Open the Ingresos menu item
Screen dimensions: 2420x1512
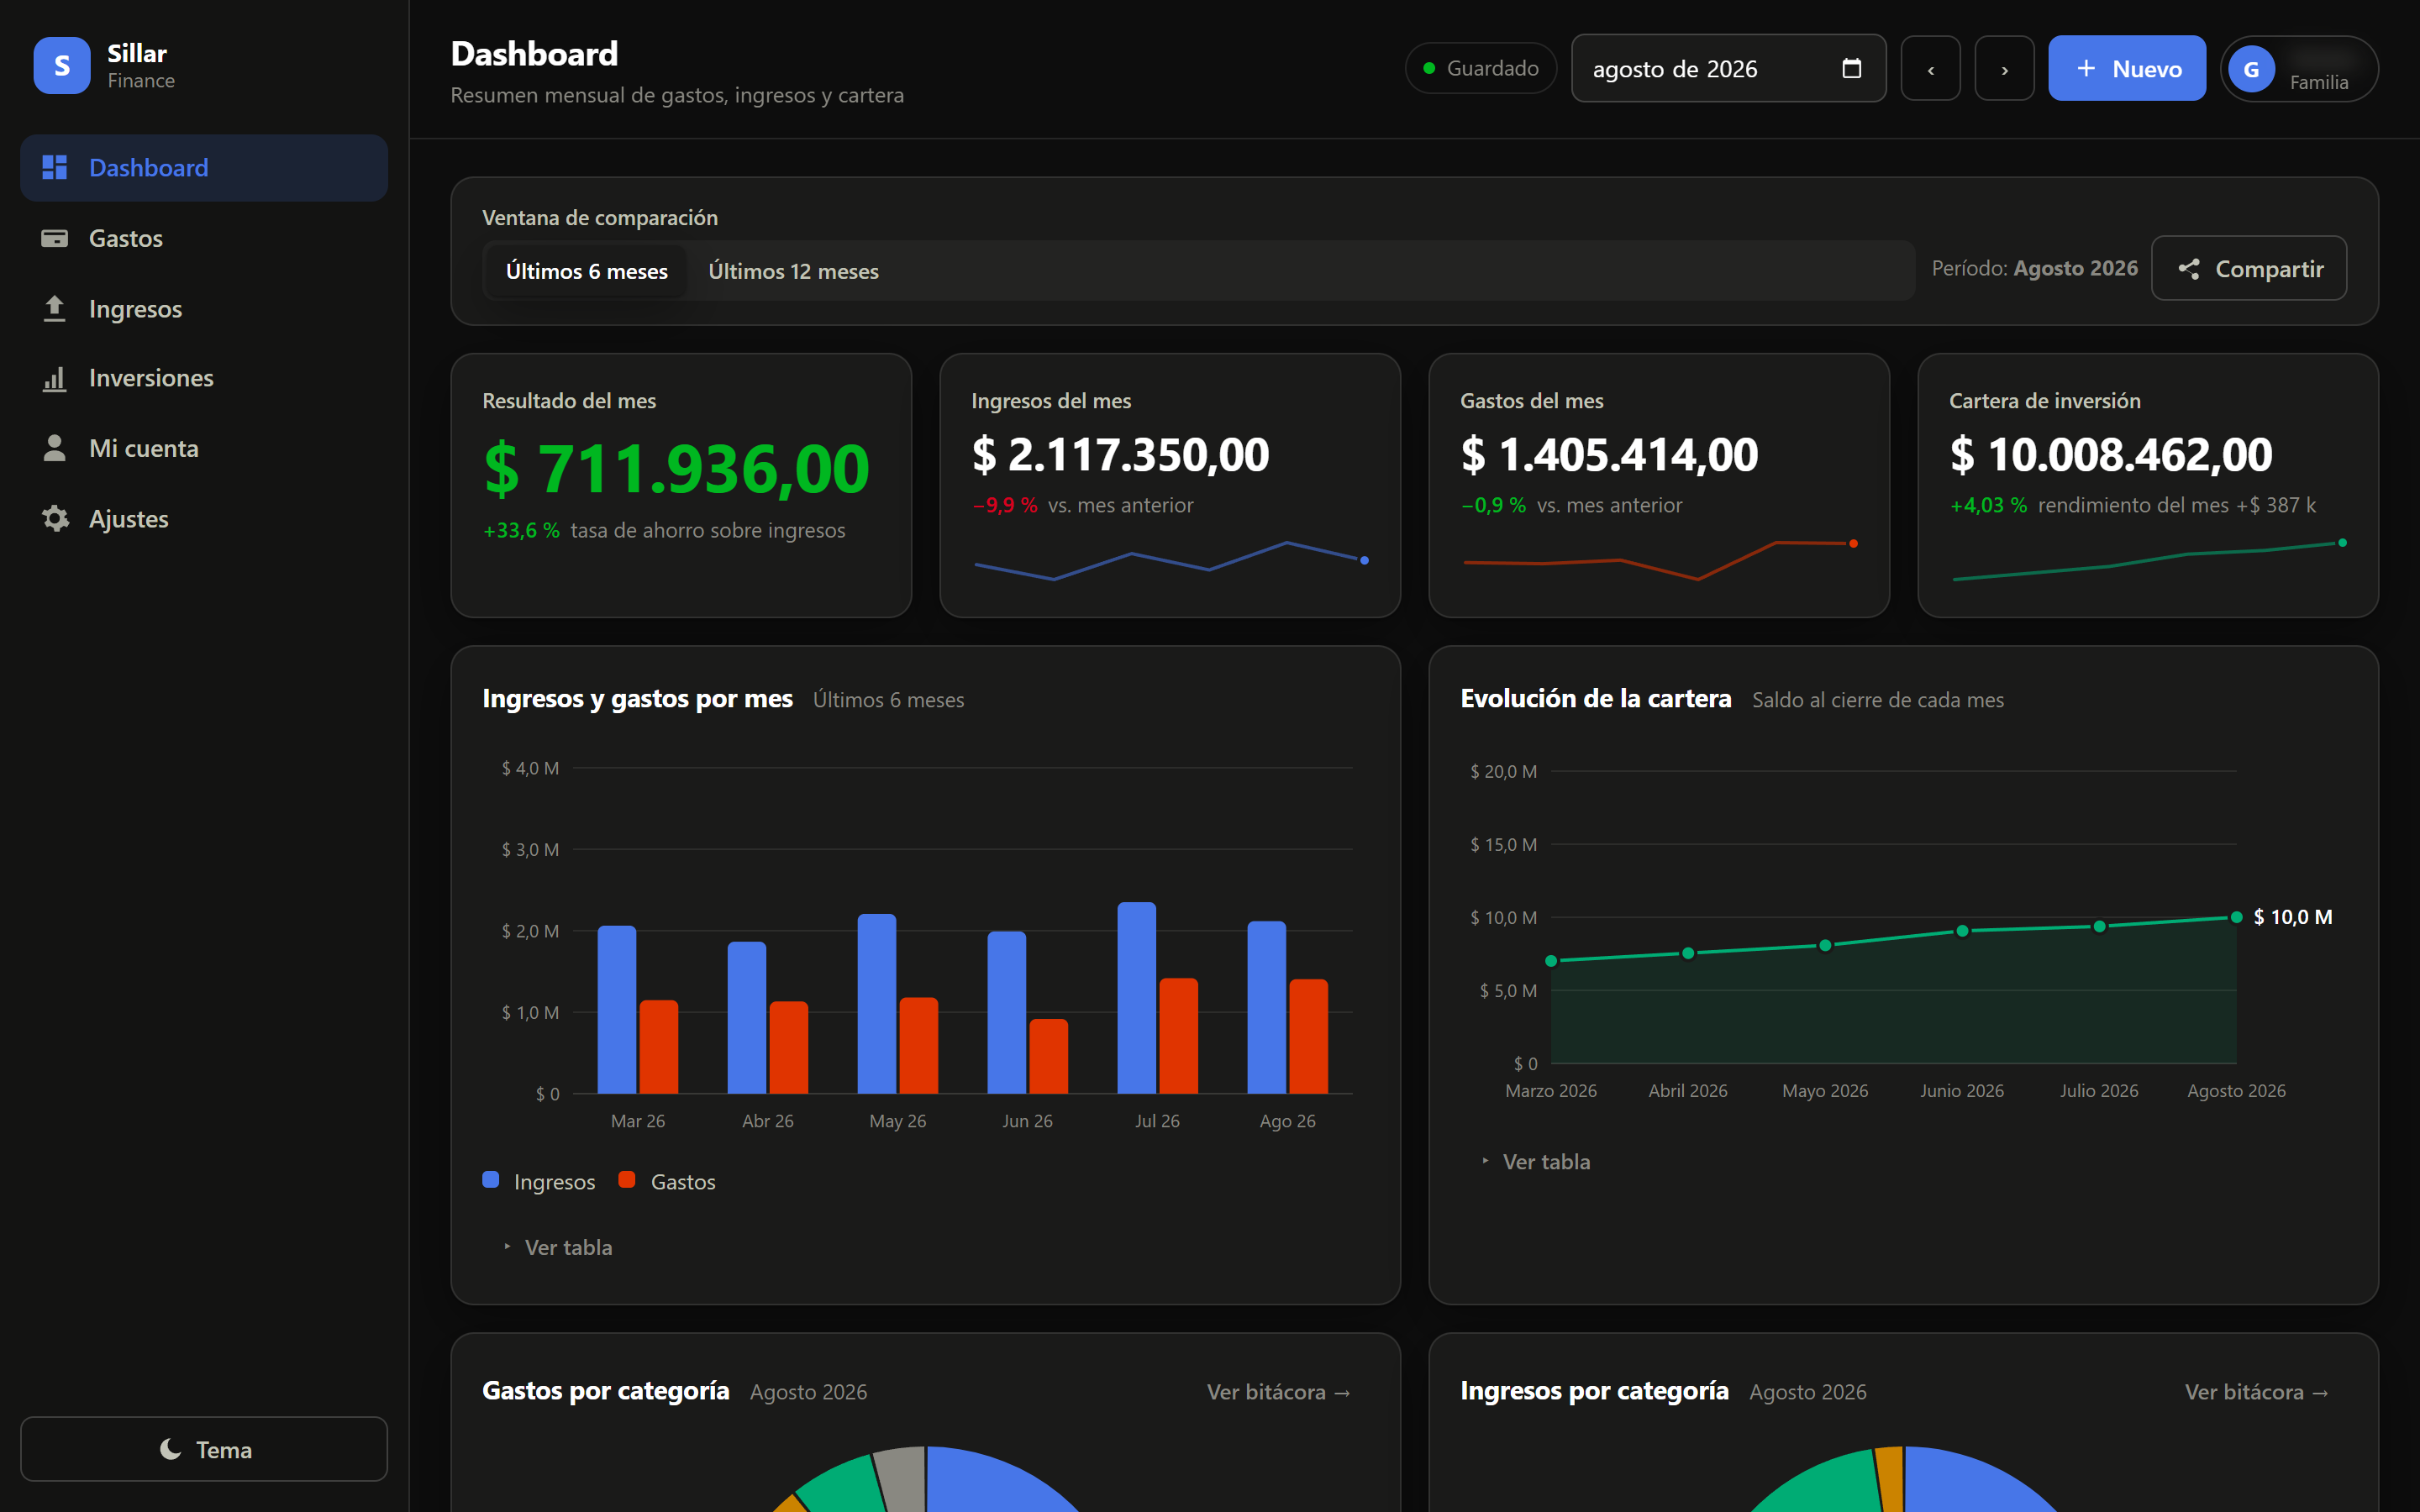204,308
